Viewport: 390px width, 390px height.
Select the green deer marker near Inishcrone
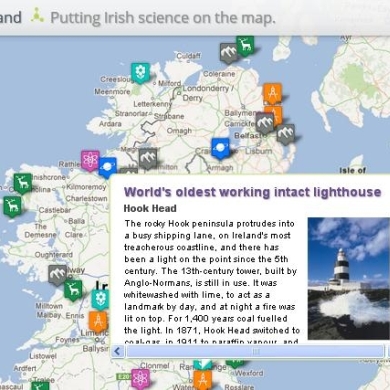pyautogui.click(x=23, y=183)
